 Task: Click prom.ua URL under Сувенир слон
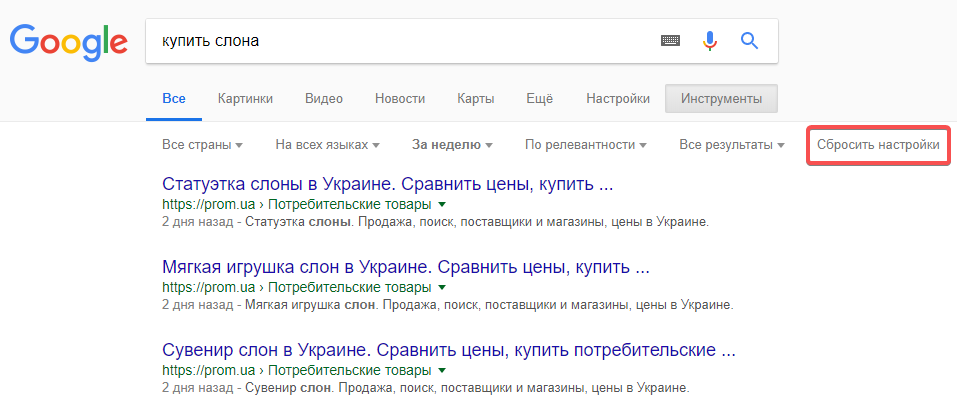pyautogui.click(x=297, y=371)
